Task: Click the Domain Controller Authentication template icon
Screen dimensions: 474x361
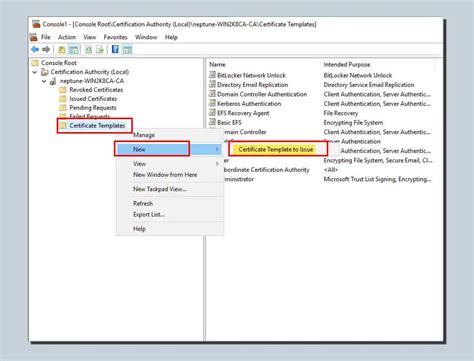Action: click(x=212, y=94)
